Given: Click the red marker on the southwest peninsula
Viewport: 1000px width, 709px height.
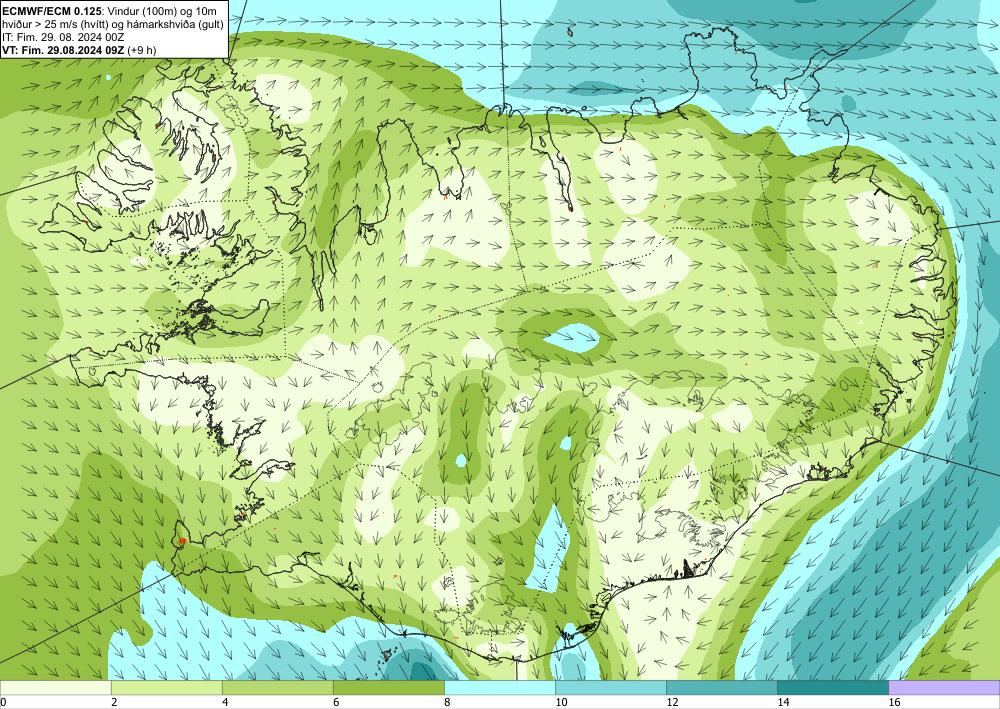Looking at the screenshot, I should click(x=182, y=541).
